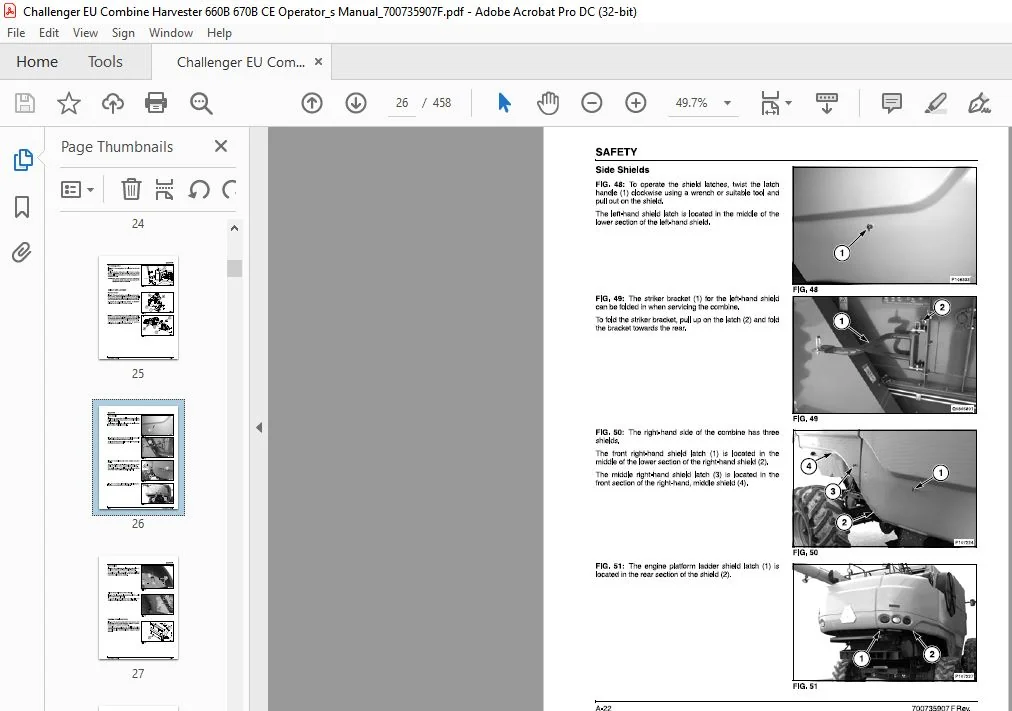The image size is (1012, 711).
Task: Open the Sign menu
Action: click(x=123, y=33)
